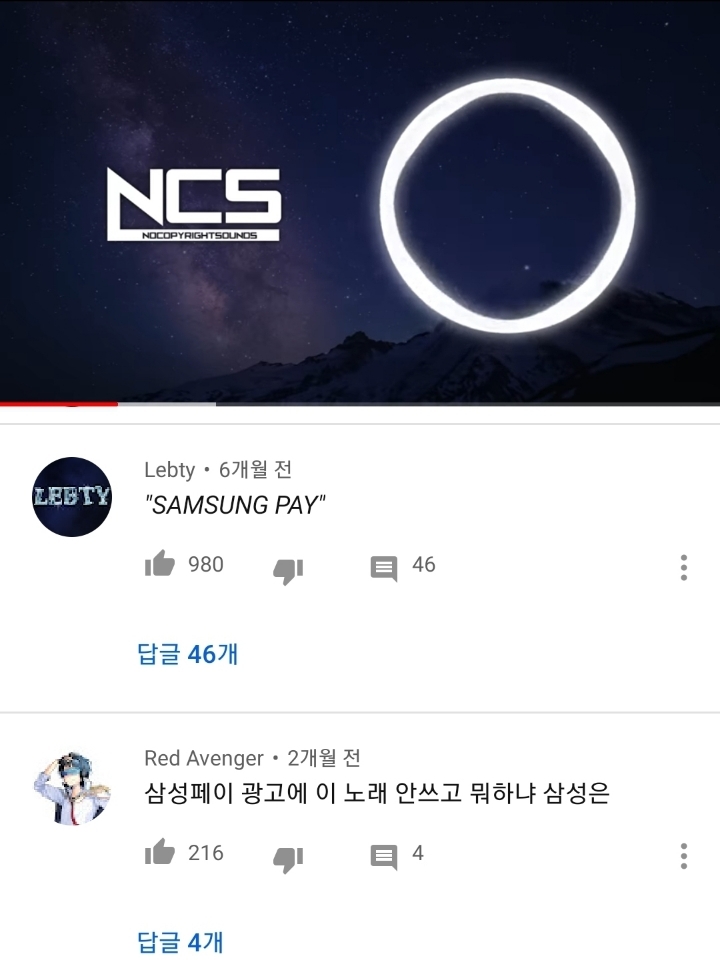Tap the 980 like count
This screenshot has height=976, width=720.
206,565
